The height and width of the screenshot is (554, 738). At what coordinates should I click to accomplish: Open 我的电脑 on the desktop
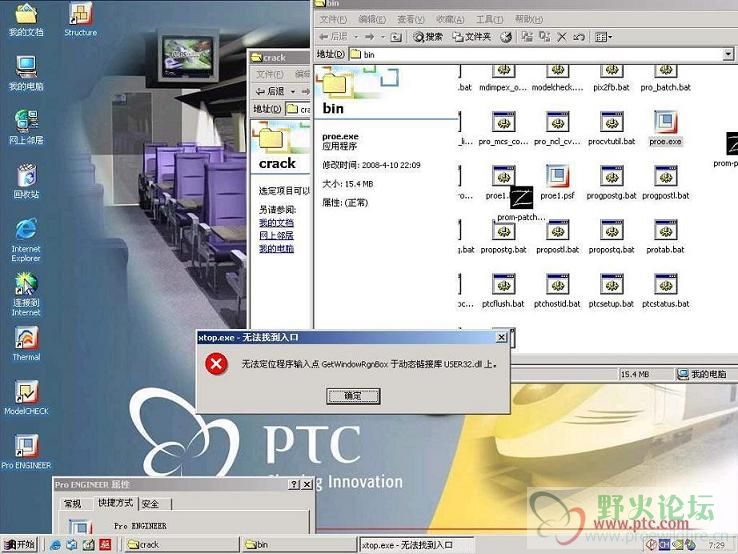click(x=26, y=73)
